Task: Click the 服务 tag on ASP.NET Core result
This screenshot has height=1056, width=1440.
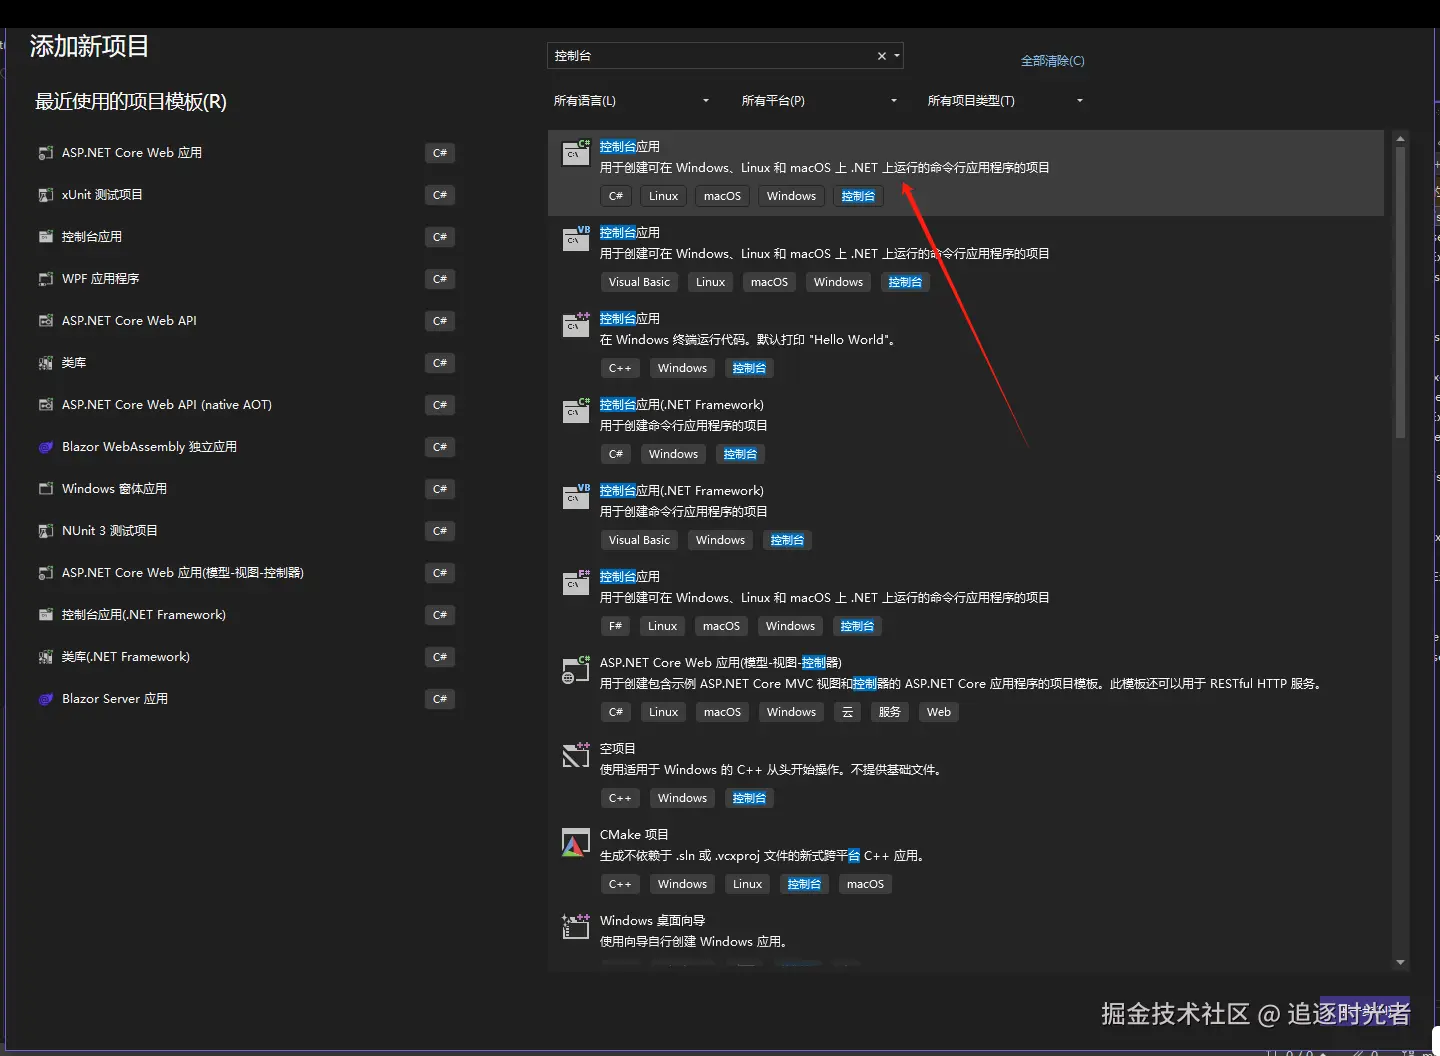Action: (890, 712)
